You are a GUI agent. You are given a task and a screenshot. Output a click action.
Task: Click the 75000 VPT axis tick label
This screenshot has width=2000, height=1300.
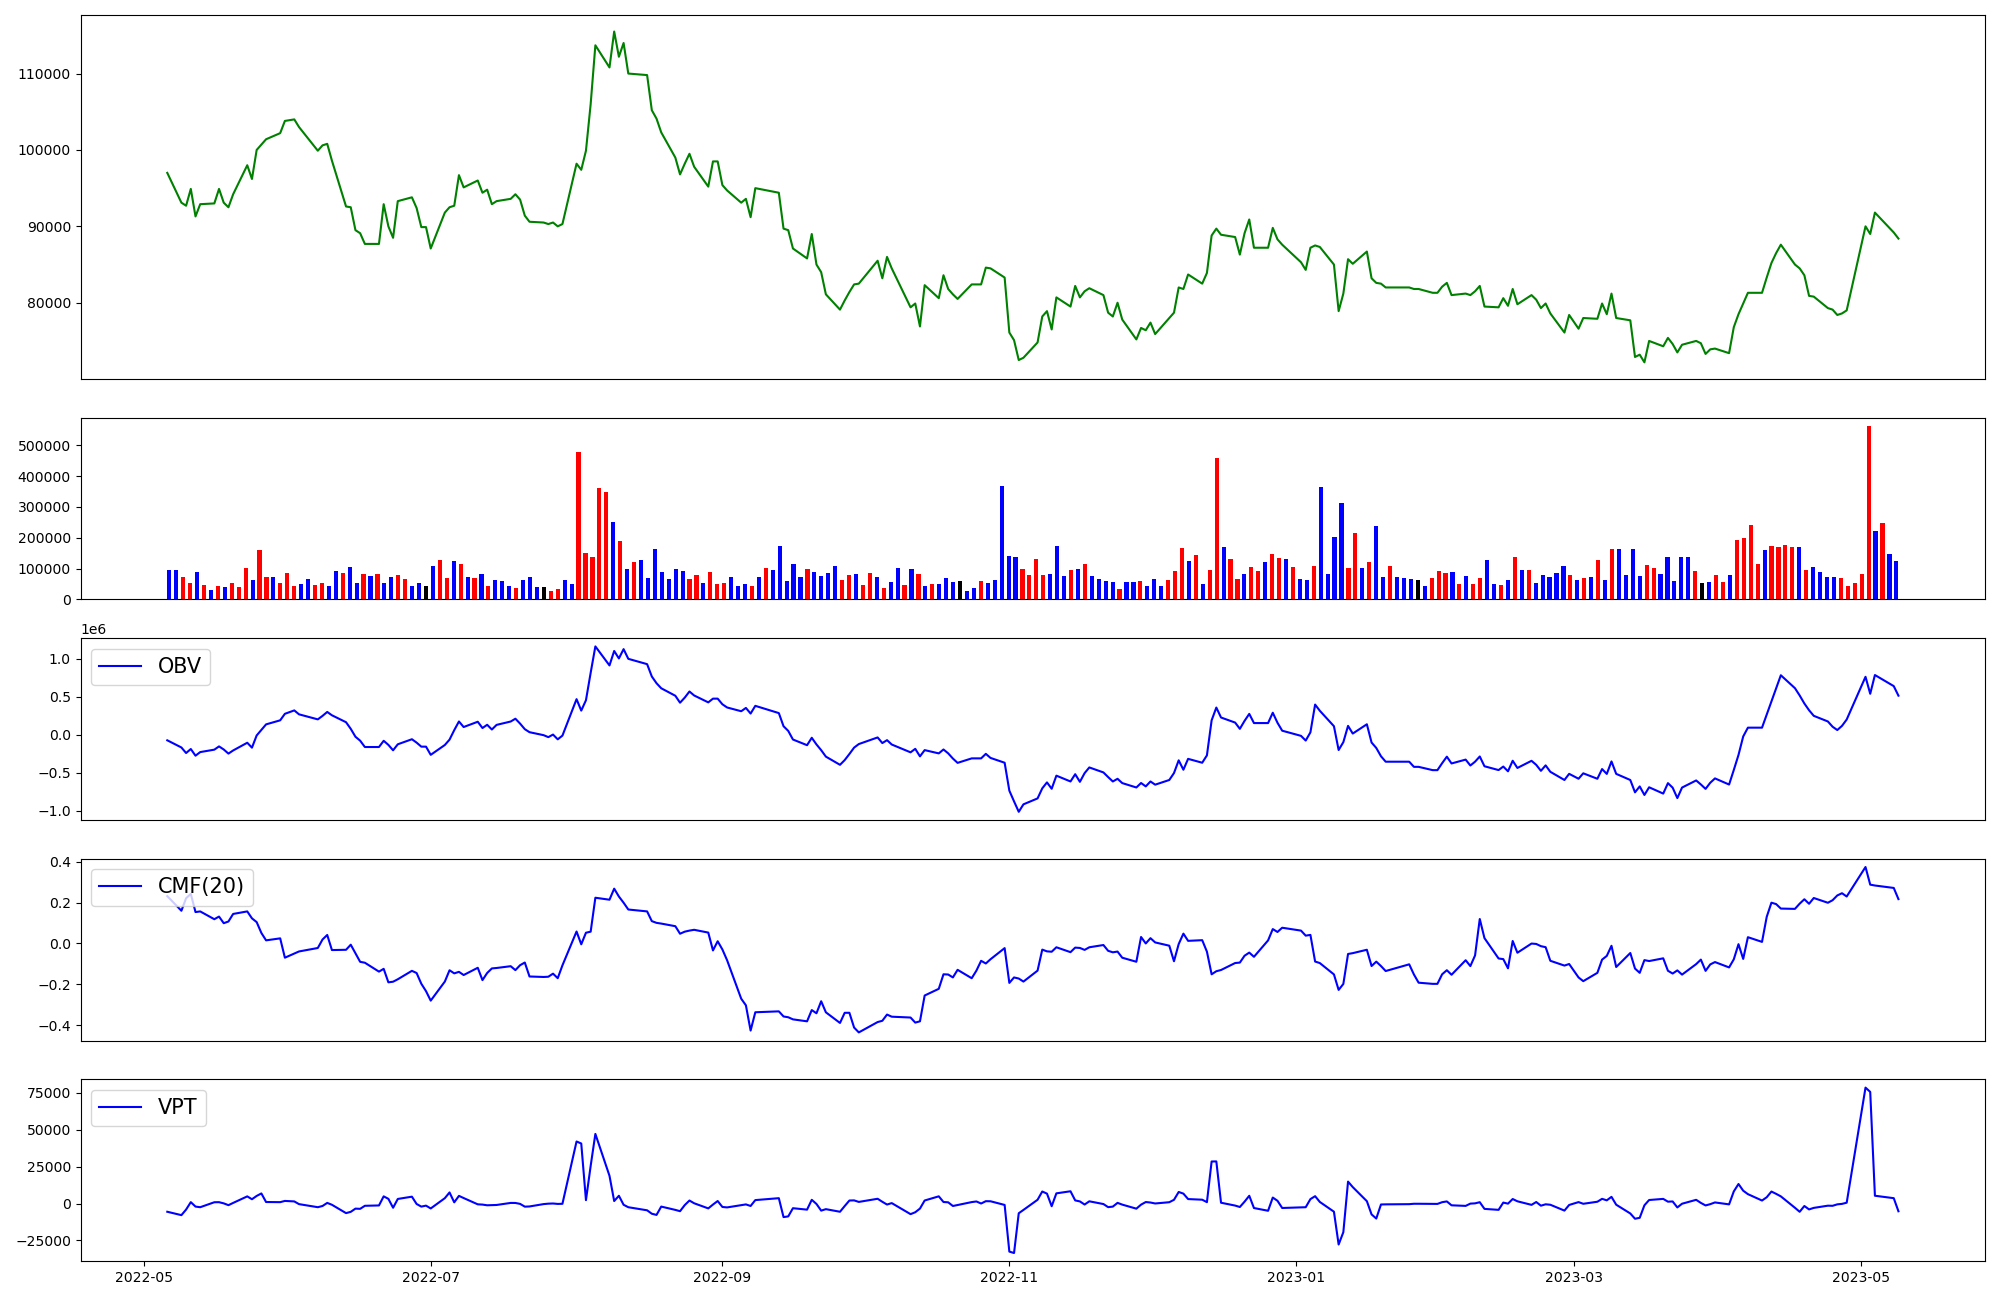point(48,1093)
